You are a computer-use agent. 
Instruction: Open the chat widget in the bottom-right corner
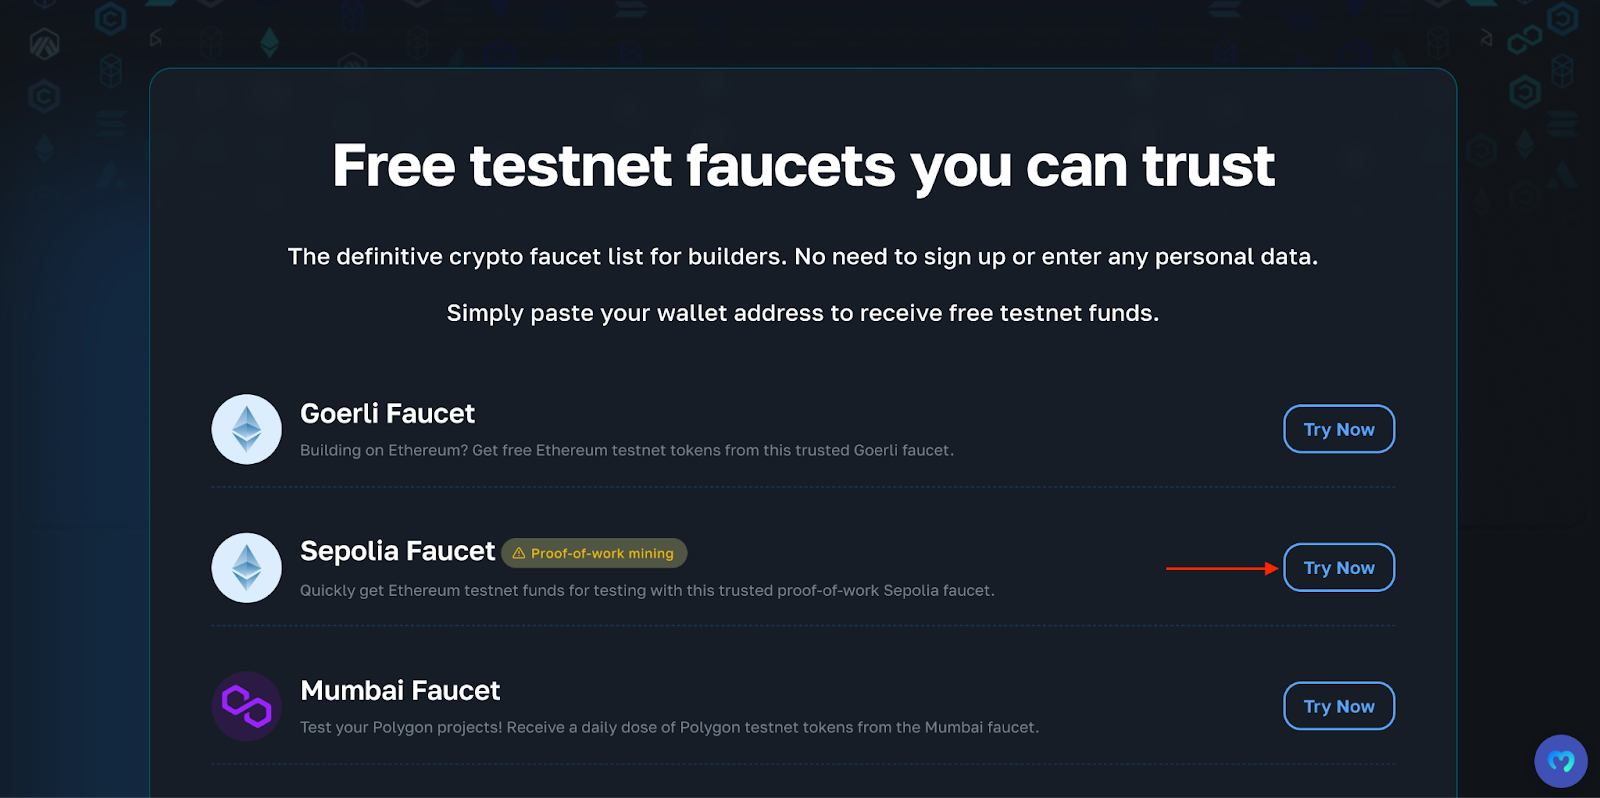click(x=1560, y=761)
